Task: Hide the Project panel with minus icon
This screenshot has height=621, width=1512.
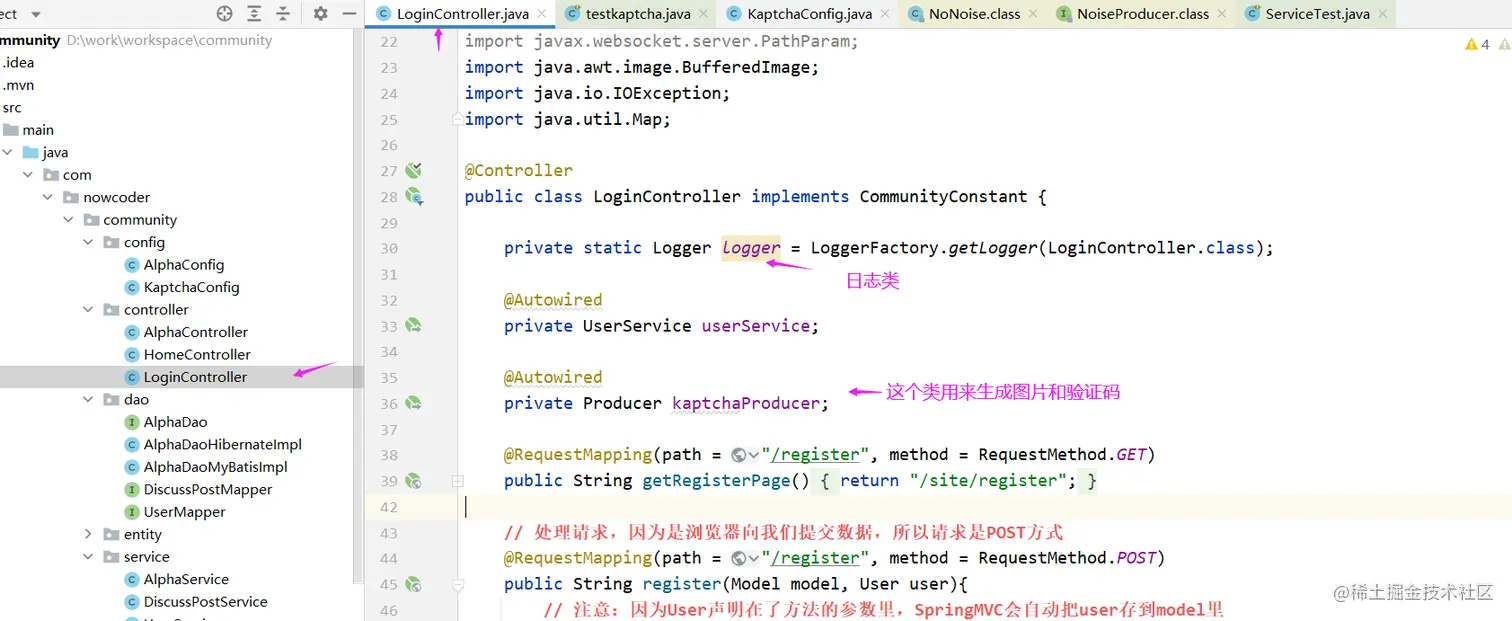Action: tap(349, 14)
